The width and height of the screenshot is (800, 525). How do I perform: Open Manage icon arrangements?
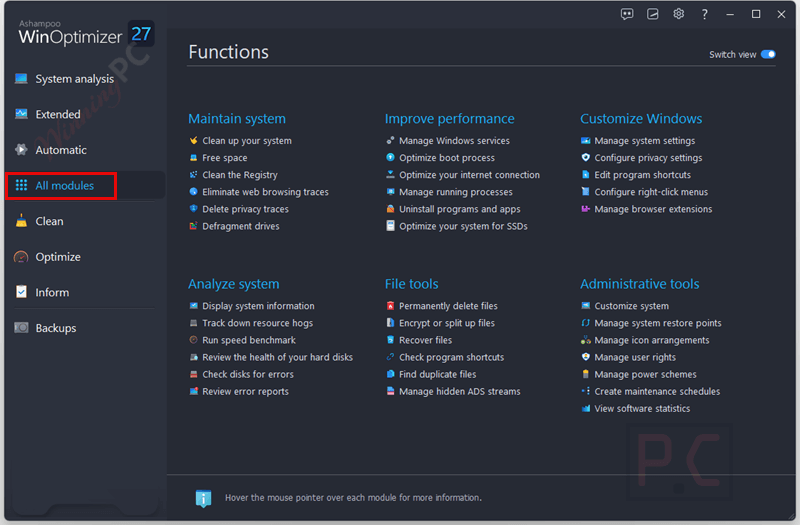[x=652, y=340]
